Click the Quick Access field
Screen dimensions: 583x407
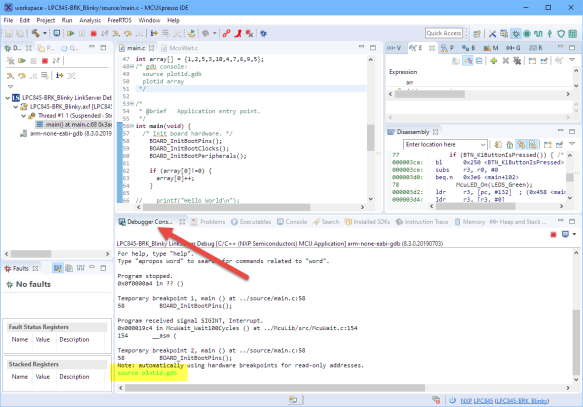pyautogui.click(x=444, y=33)
